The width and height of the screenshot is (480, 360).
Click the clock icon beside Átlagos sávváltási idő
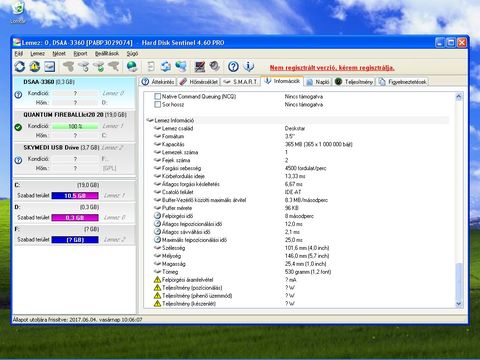(157, 232)
